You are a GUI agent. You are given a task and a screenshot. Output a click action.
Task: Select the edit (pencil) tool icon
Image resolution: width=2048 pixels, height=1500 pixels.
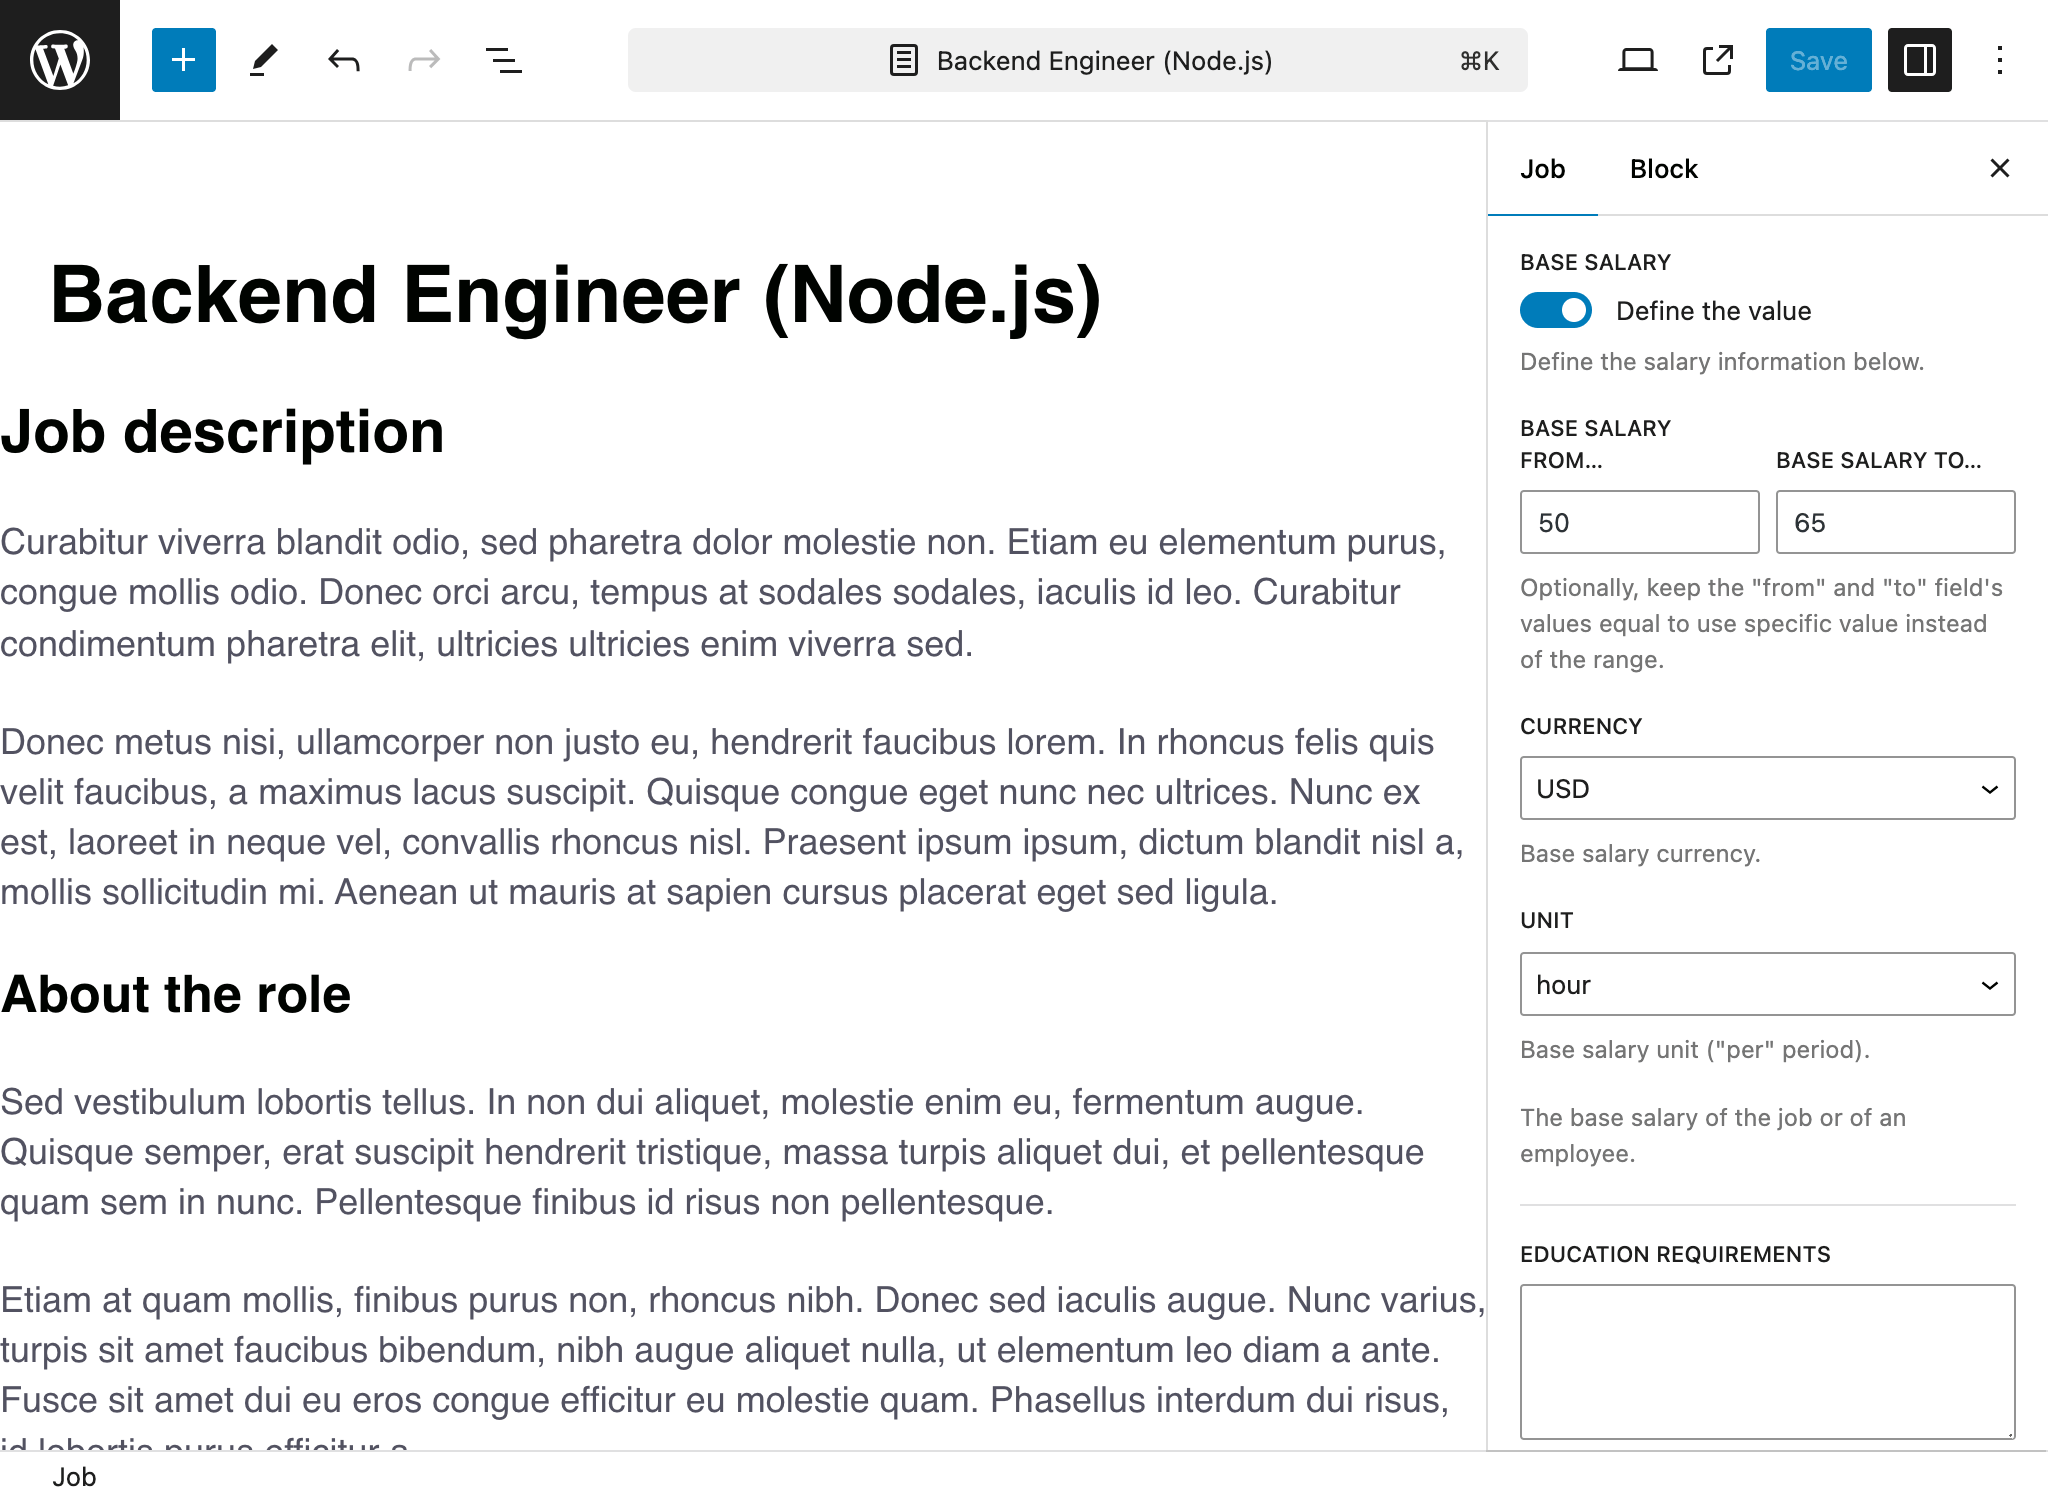pos(261,60)
